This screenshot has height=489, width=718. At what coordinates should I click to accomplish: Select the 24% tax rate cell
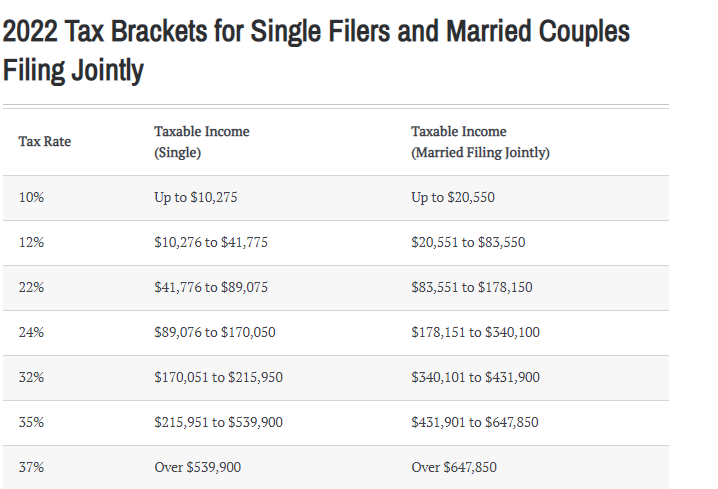(x=31, y=332)
